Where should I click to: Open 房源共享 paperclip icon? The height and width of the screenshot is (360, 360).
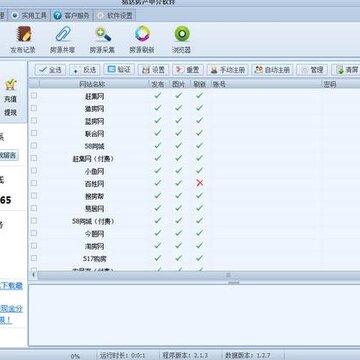pos(63,34)
